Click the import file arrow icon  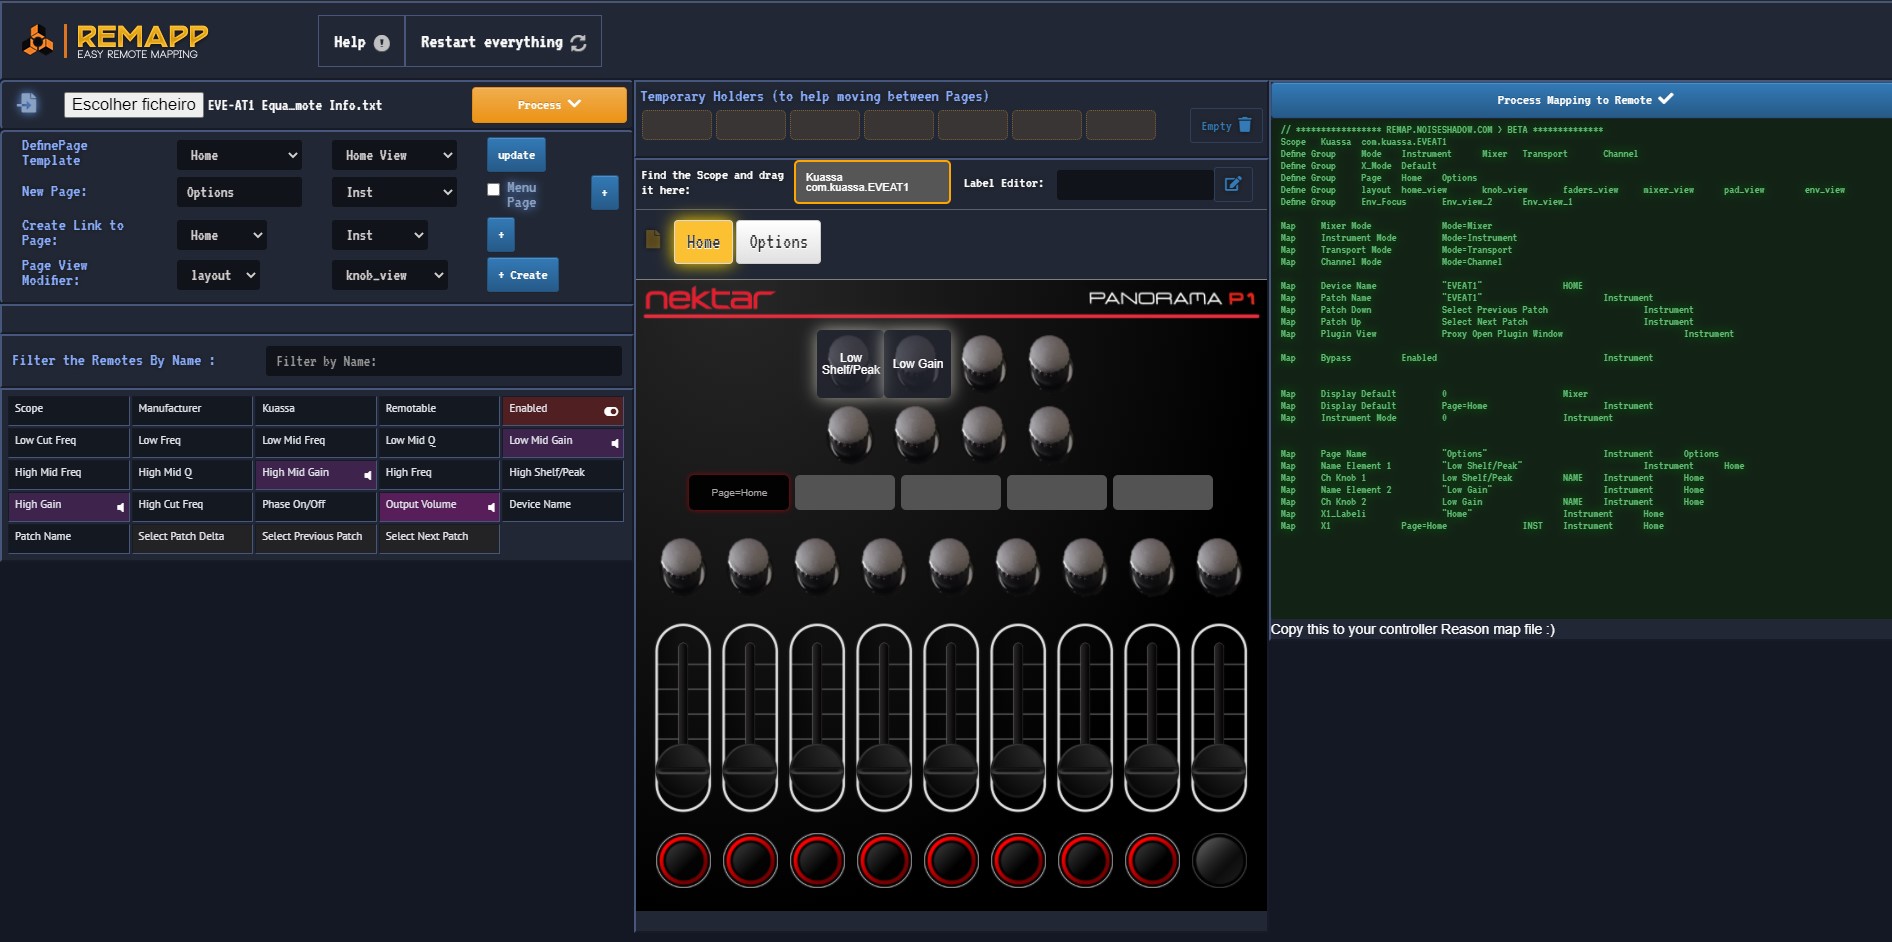point(28,103)
